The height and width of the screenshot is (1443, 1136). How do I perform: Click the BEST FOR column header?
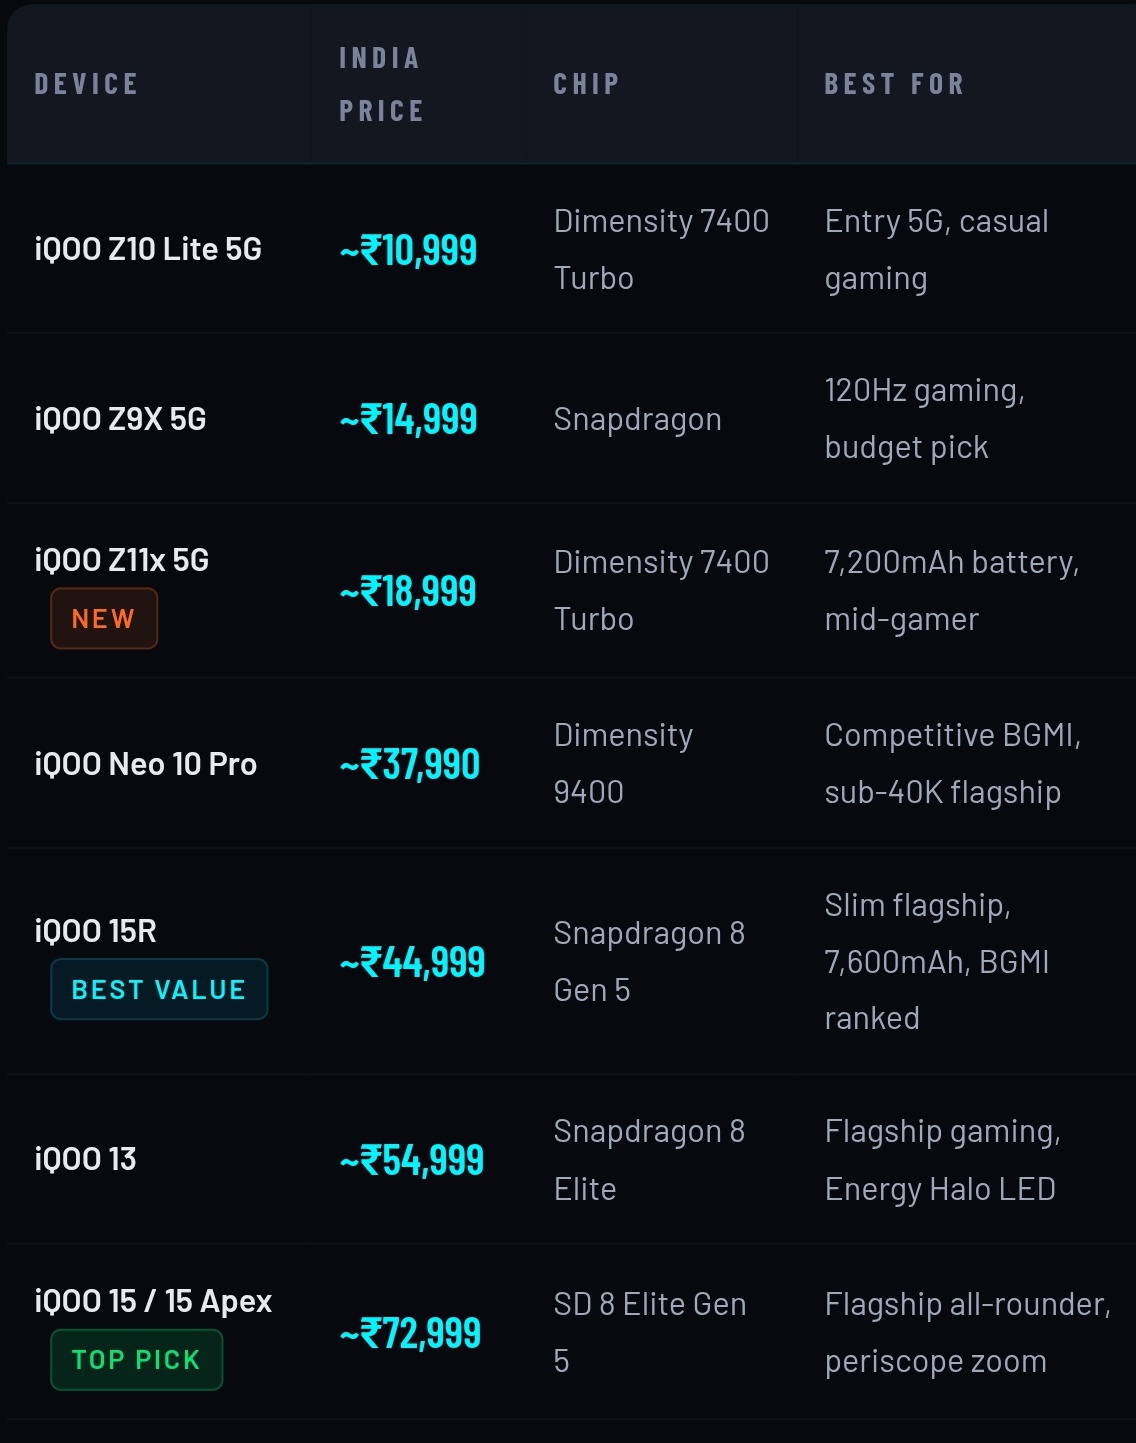(x=894, y=84)
